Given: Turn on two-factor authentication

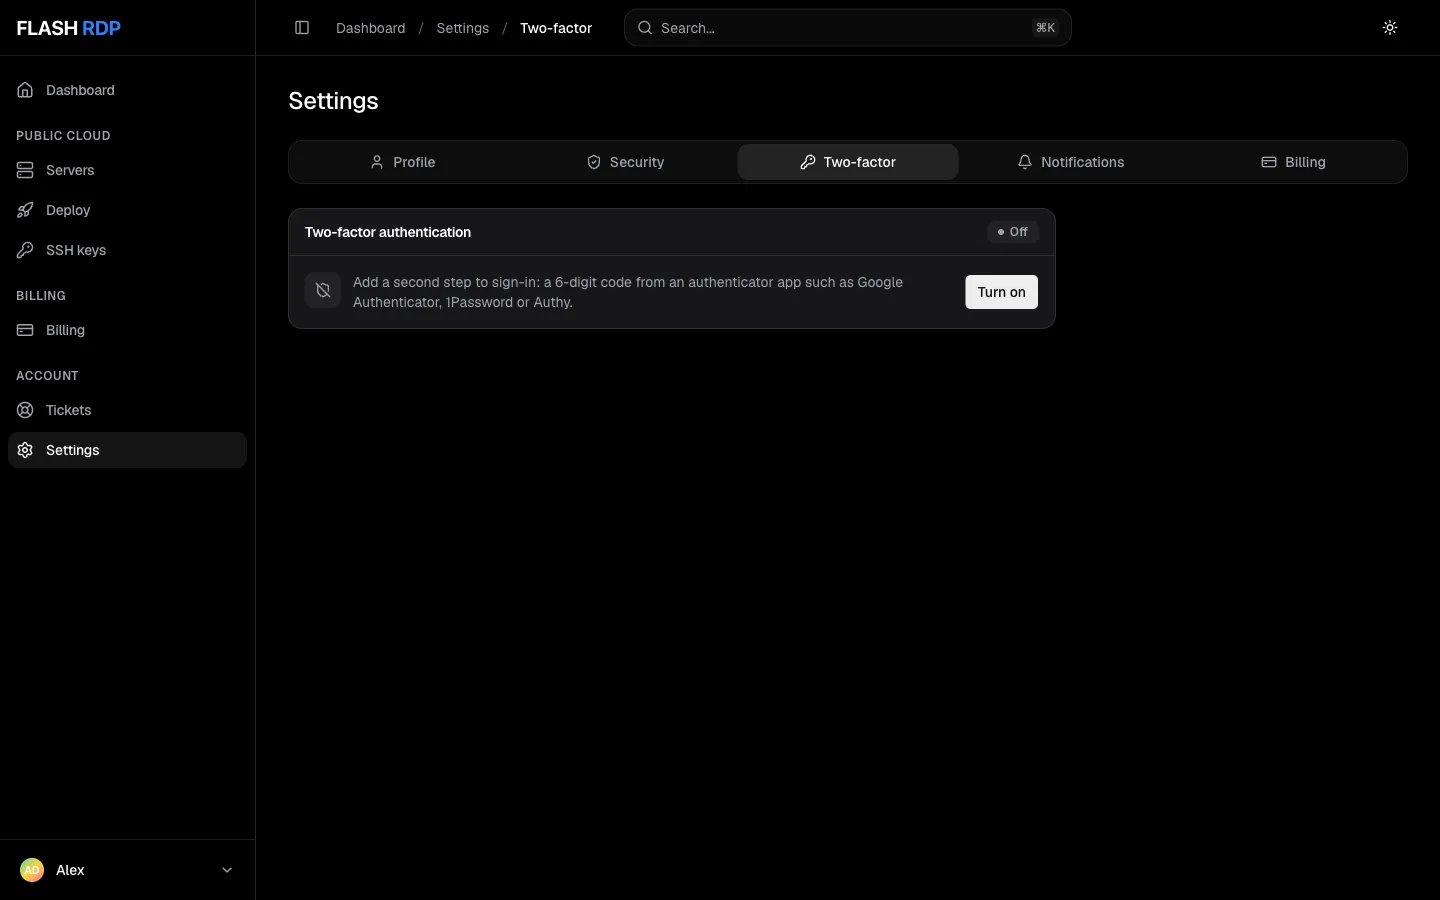Looking at the screenshot, I should pos(1001,292).
